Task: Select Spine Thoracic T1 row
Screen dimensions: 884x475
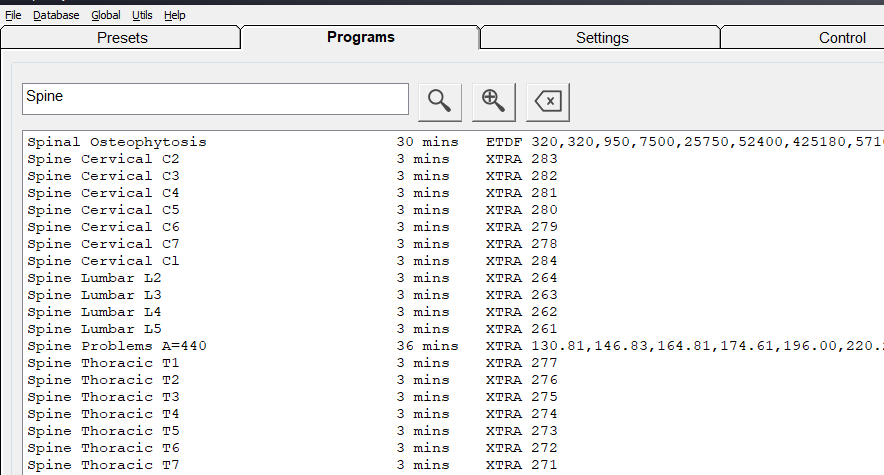Action: 455,363
